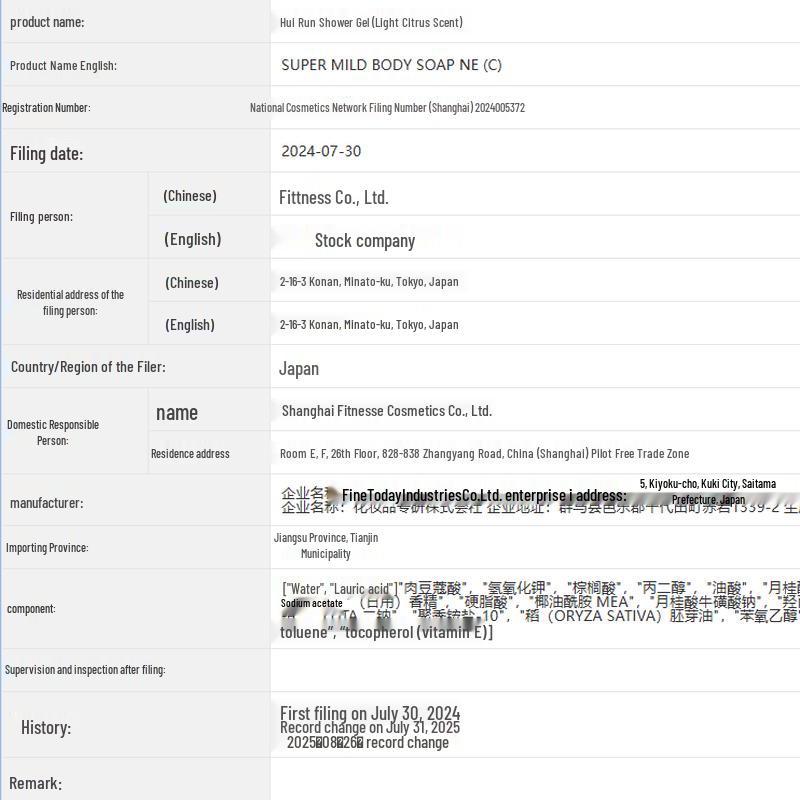Click 'Record change on July 31, 2025' entry
This screenshot has width=800, height=800.
click(x=369, y=728)
